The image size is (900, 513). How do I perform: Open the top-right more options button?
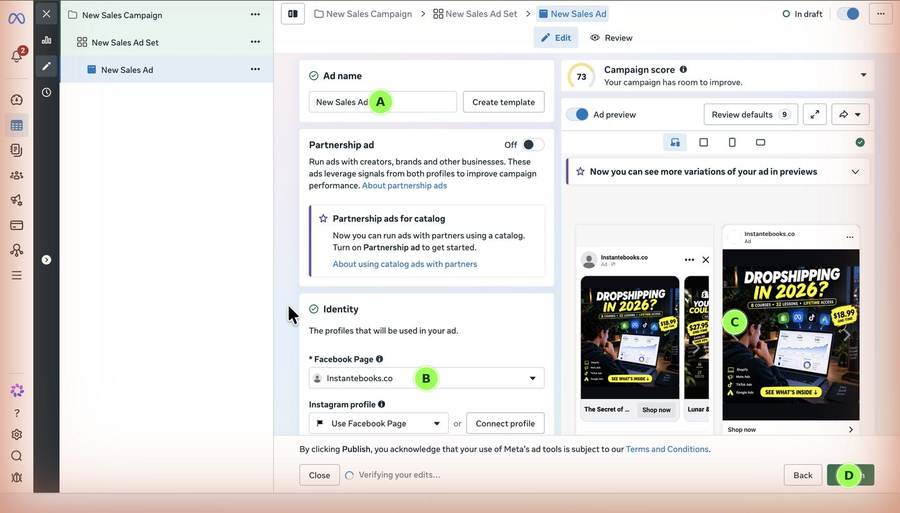880,14
